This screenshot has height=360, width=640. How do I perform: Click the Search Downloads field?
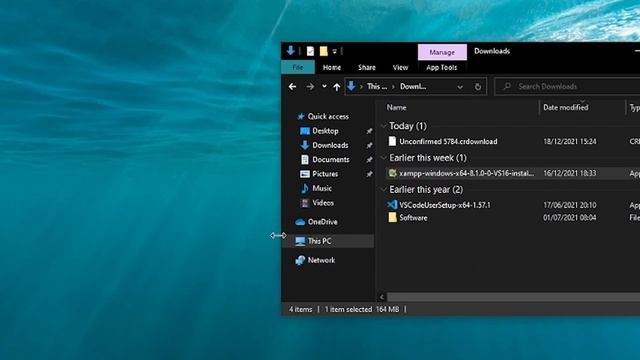567,87
